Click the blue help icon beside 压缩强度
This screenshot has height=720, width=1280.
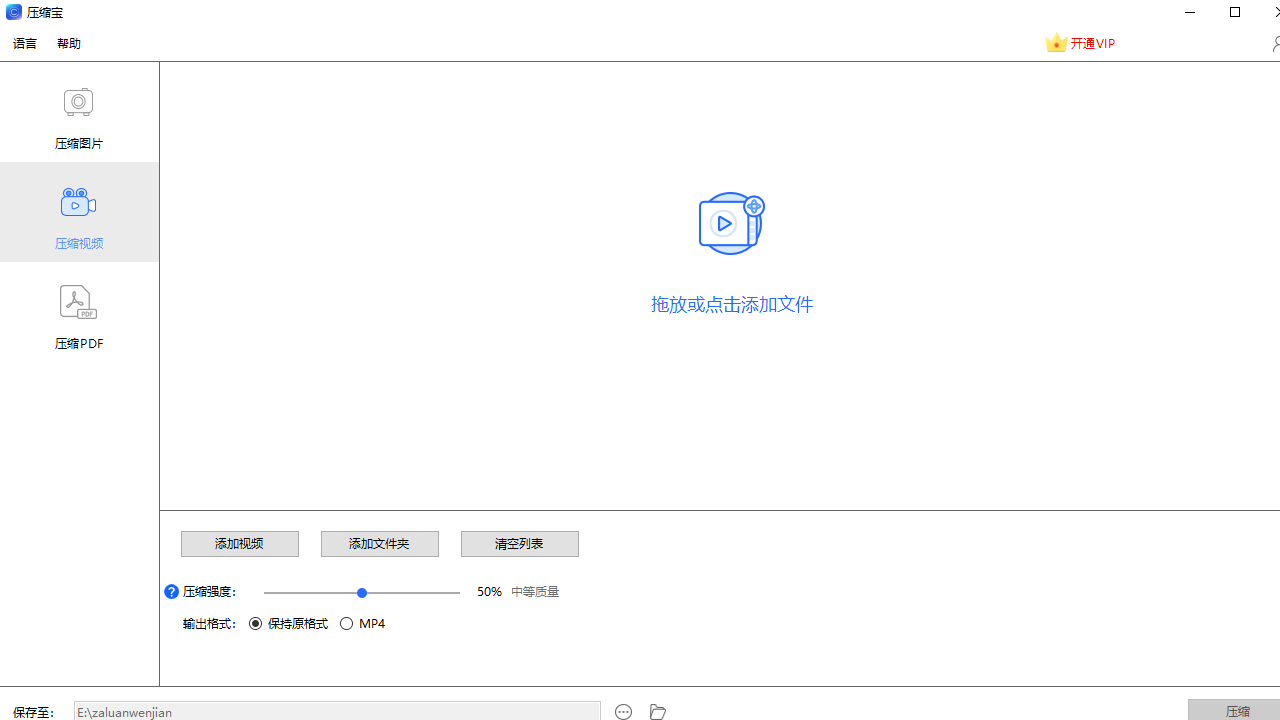[171, 592]
